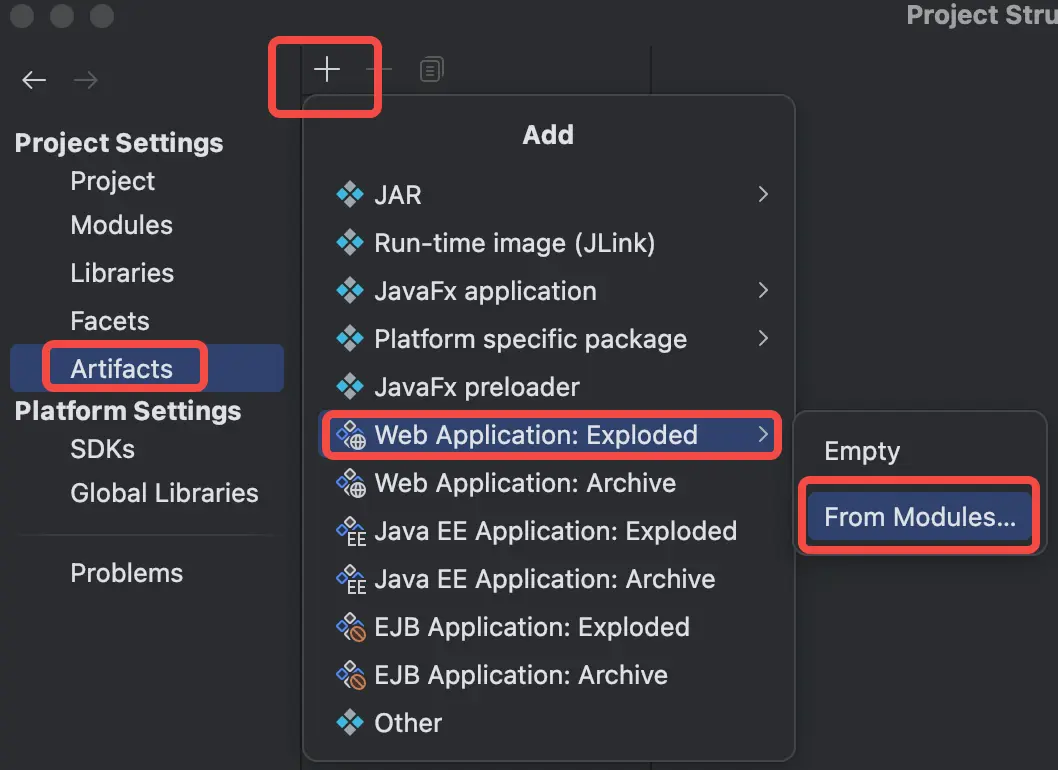Open the Modules settings page
This screenshot has width=1058, height=770.
[x=121, y=225]
